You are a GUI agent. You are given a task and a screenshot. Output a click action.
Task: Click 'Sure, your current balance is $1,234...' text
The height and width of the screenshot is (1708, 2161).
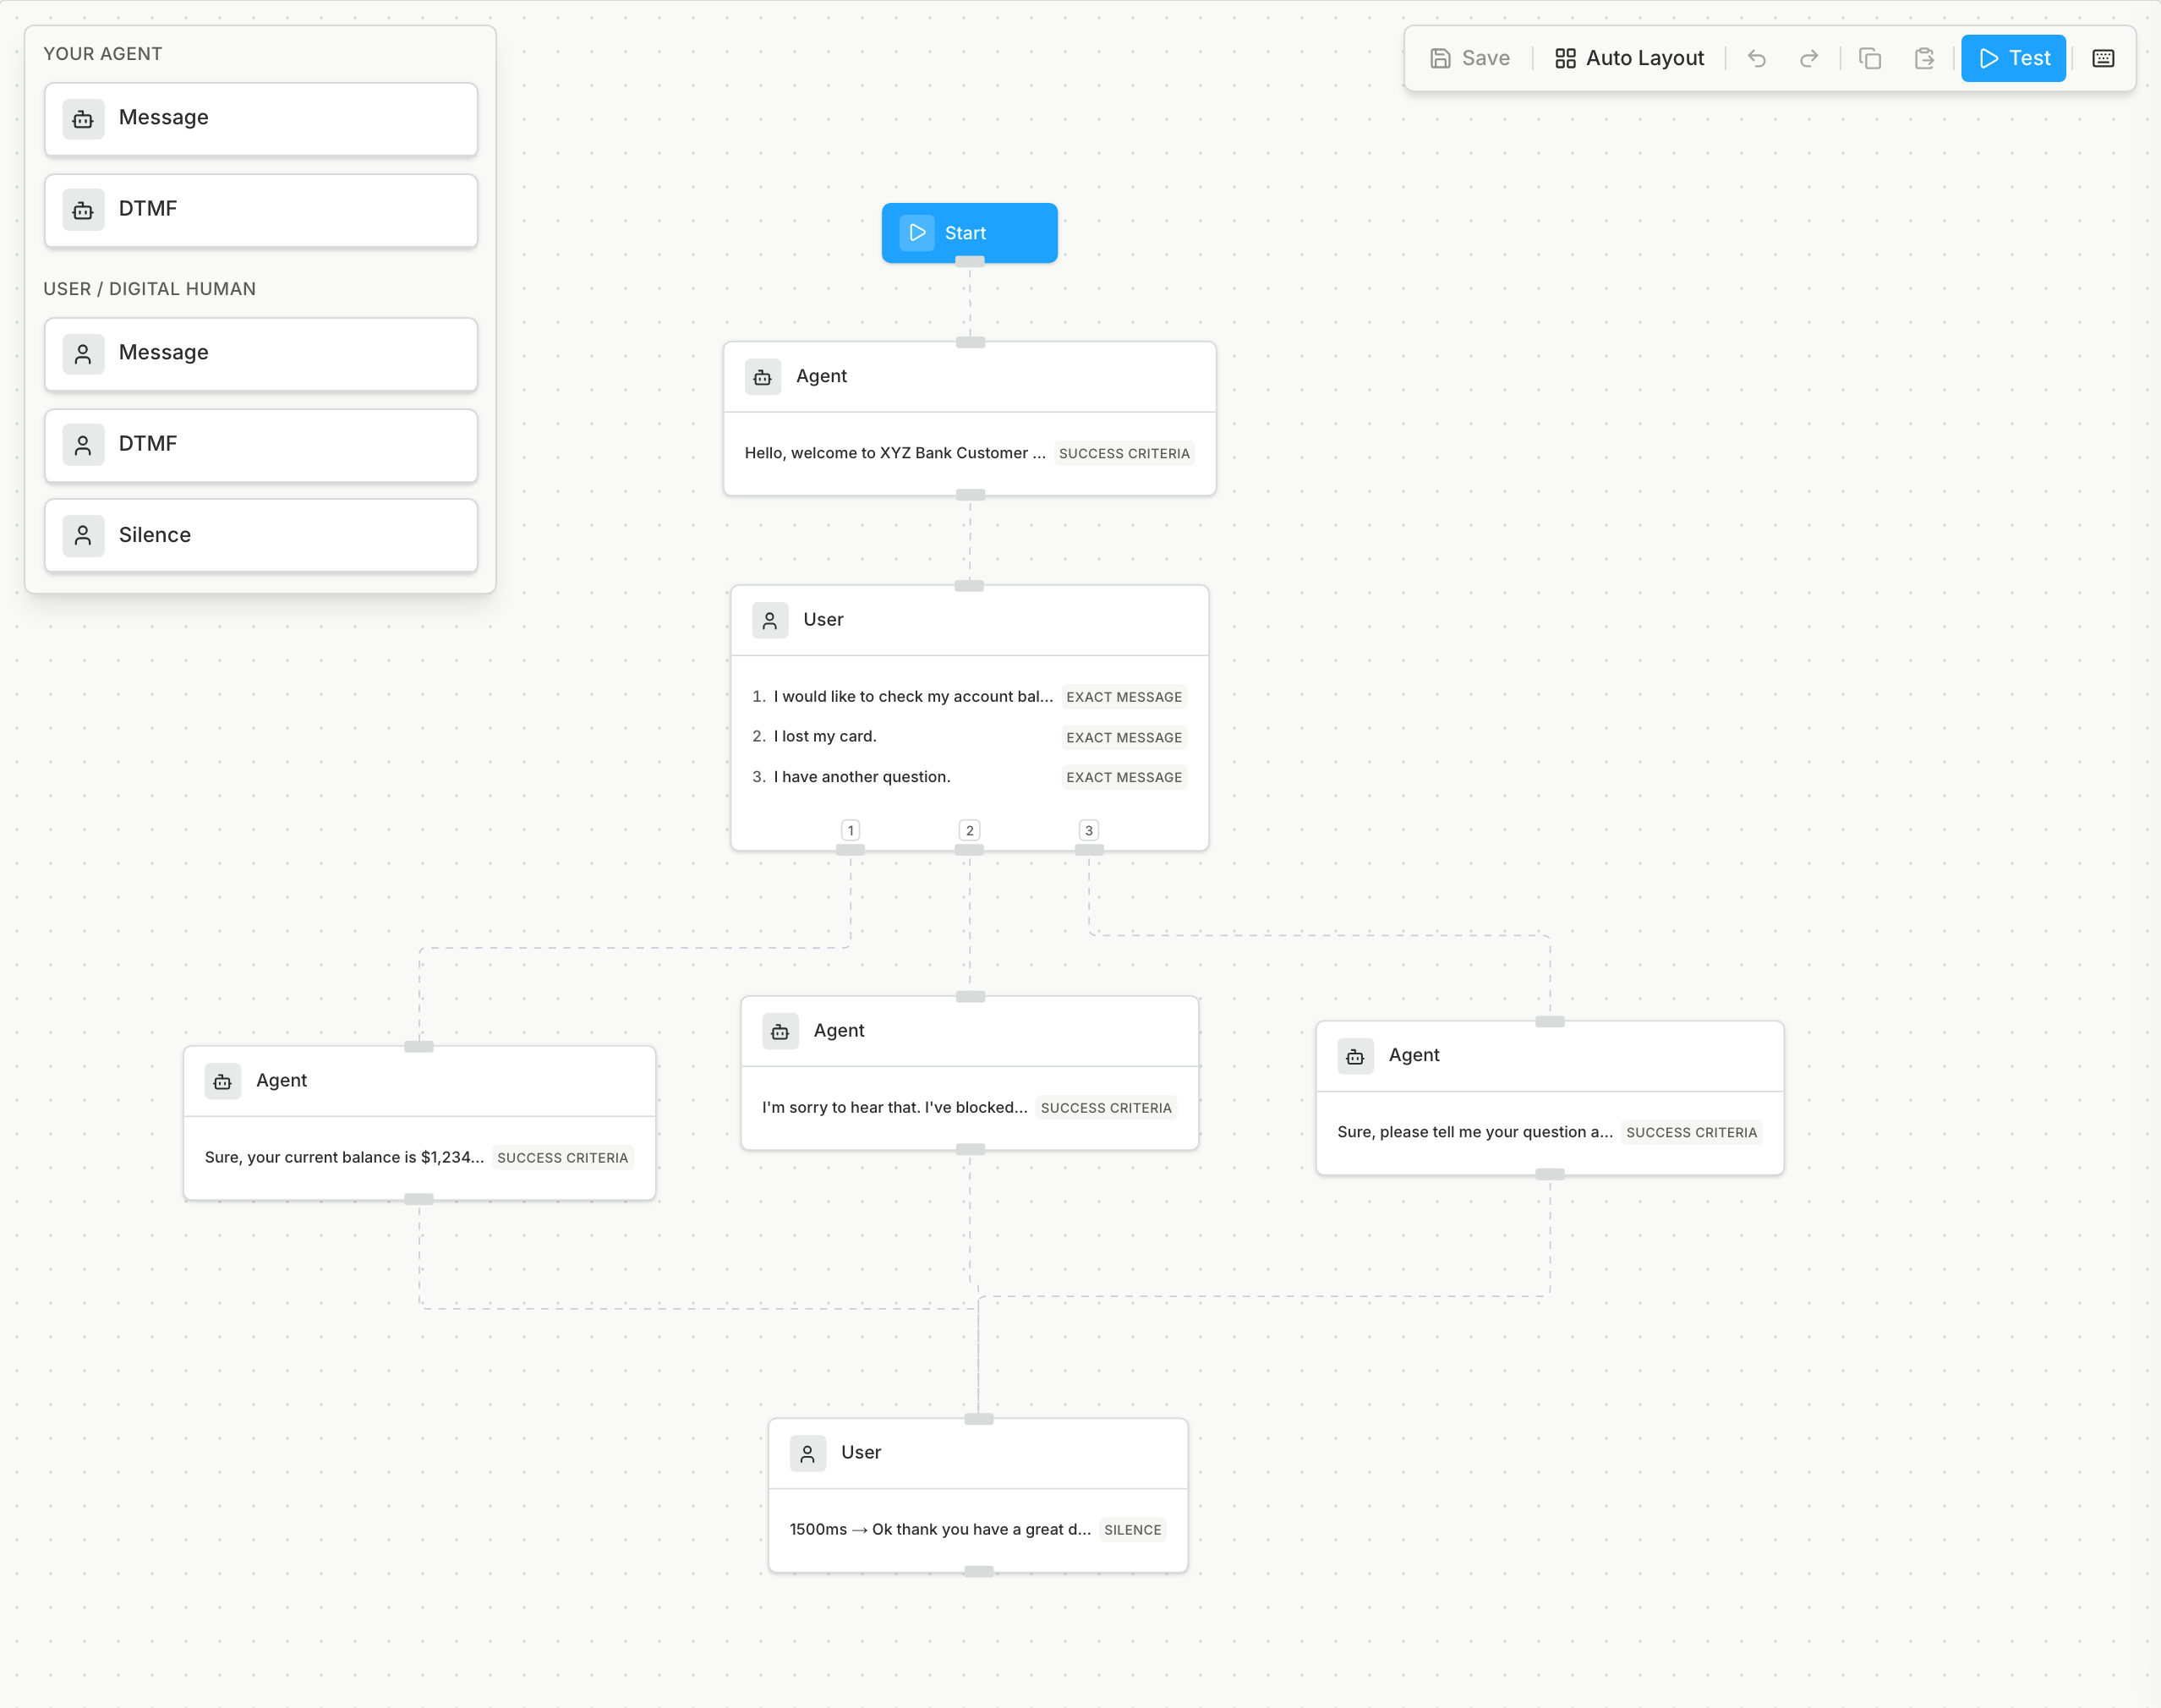(x=344, y=1157)
